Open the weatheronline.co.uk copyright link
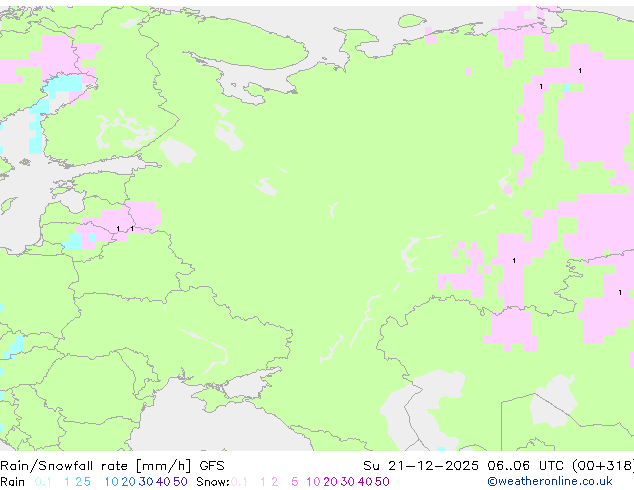Screen dimensions: 634x490 point(550,481)
